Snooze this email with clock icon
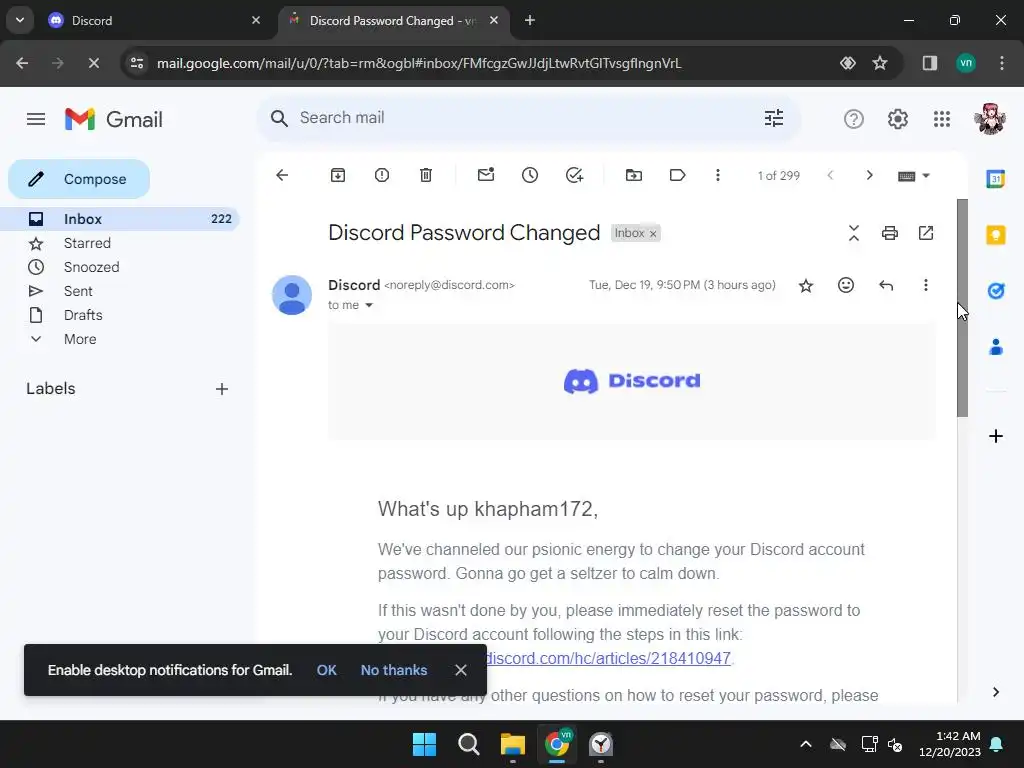Image resolution: width=1024 pixels, height=768 pixels. pos(530,175)
